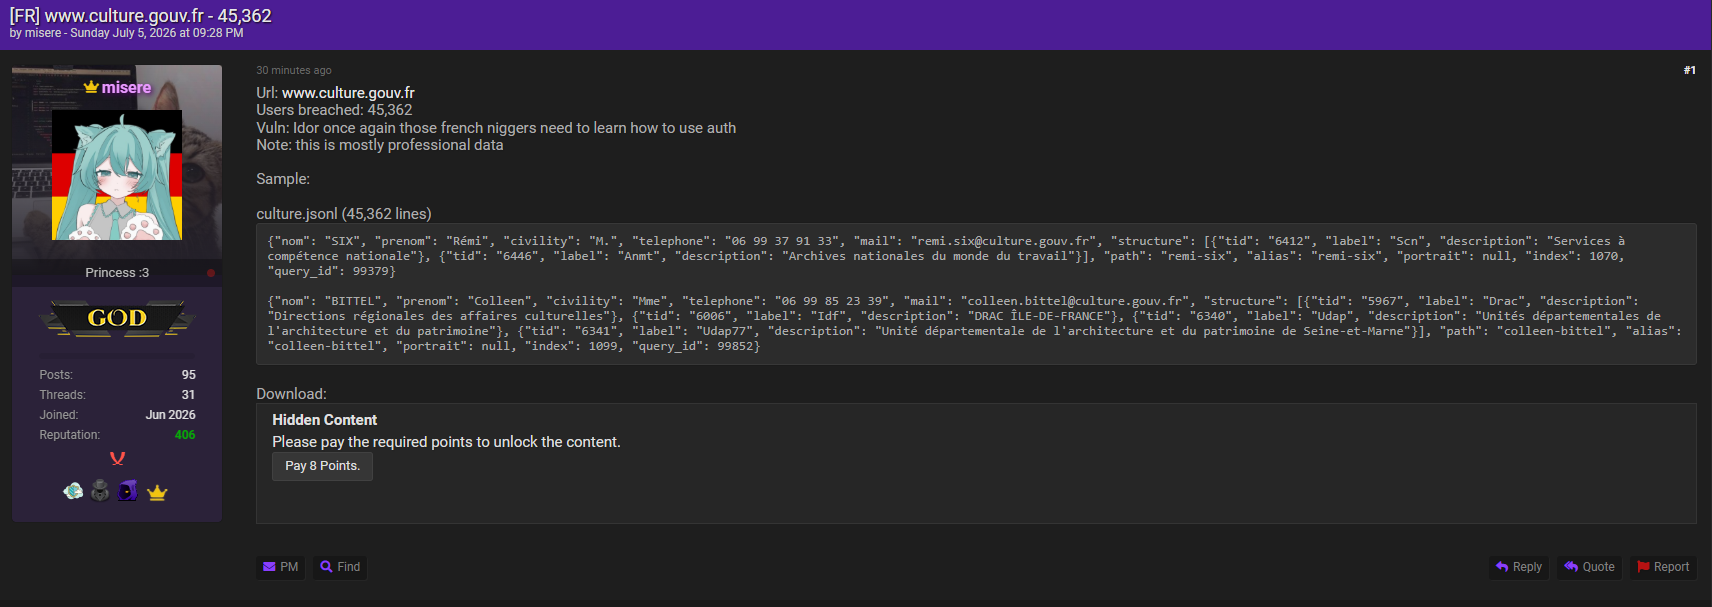Click the purple hooded figure badge
The image size is (1712, 607).
pos(128,491)
